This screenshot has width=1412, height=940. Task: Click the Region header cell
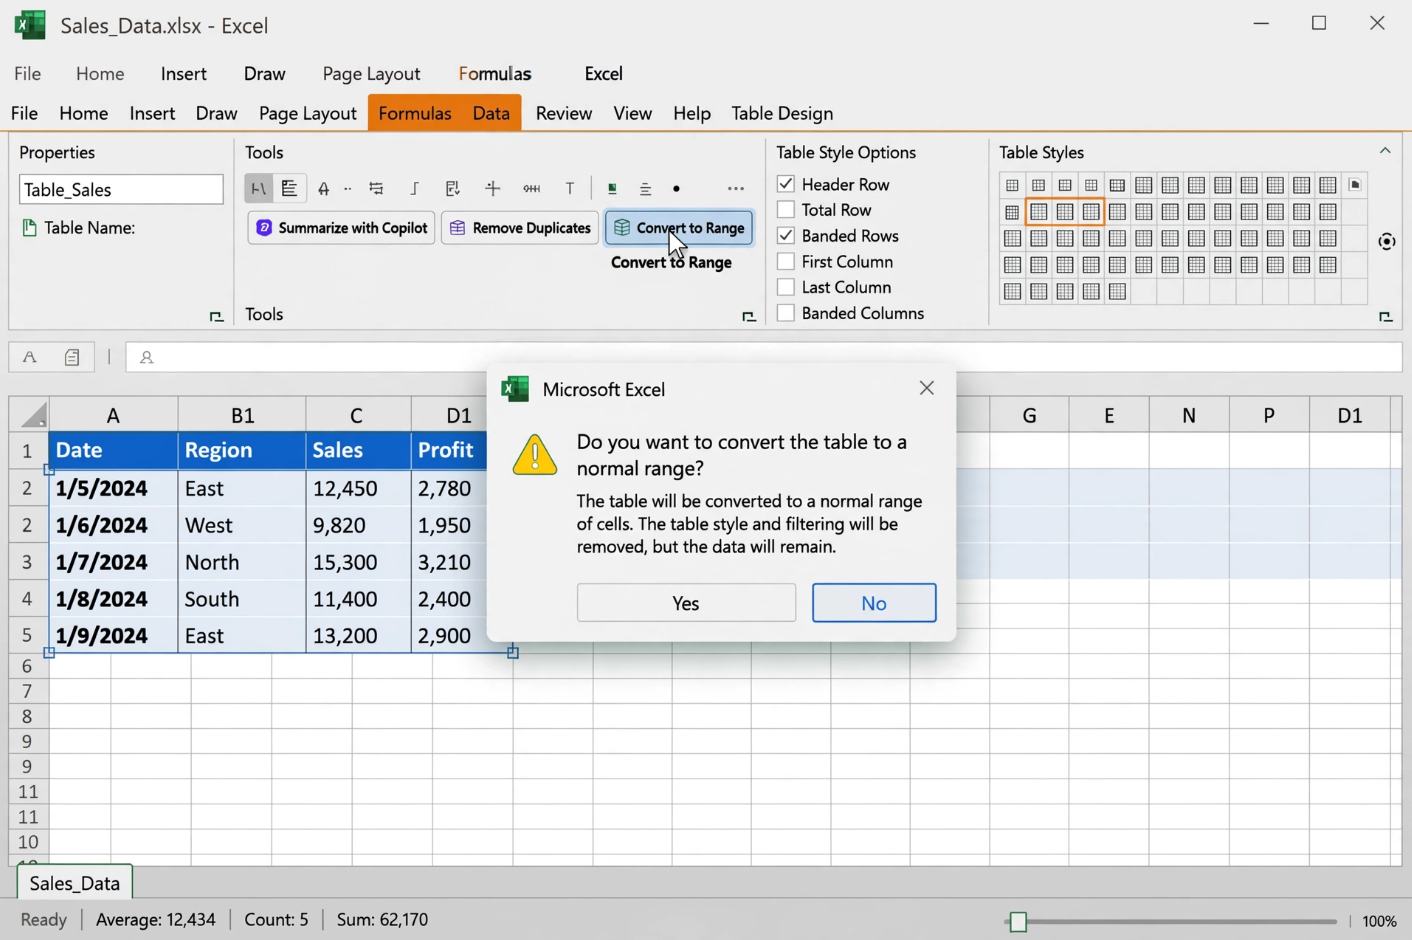point(242,450)
